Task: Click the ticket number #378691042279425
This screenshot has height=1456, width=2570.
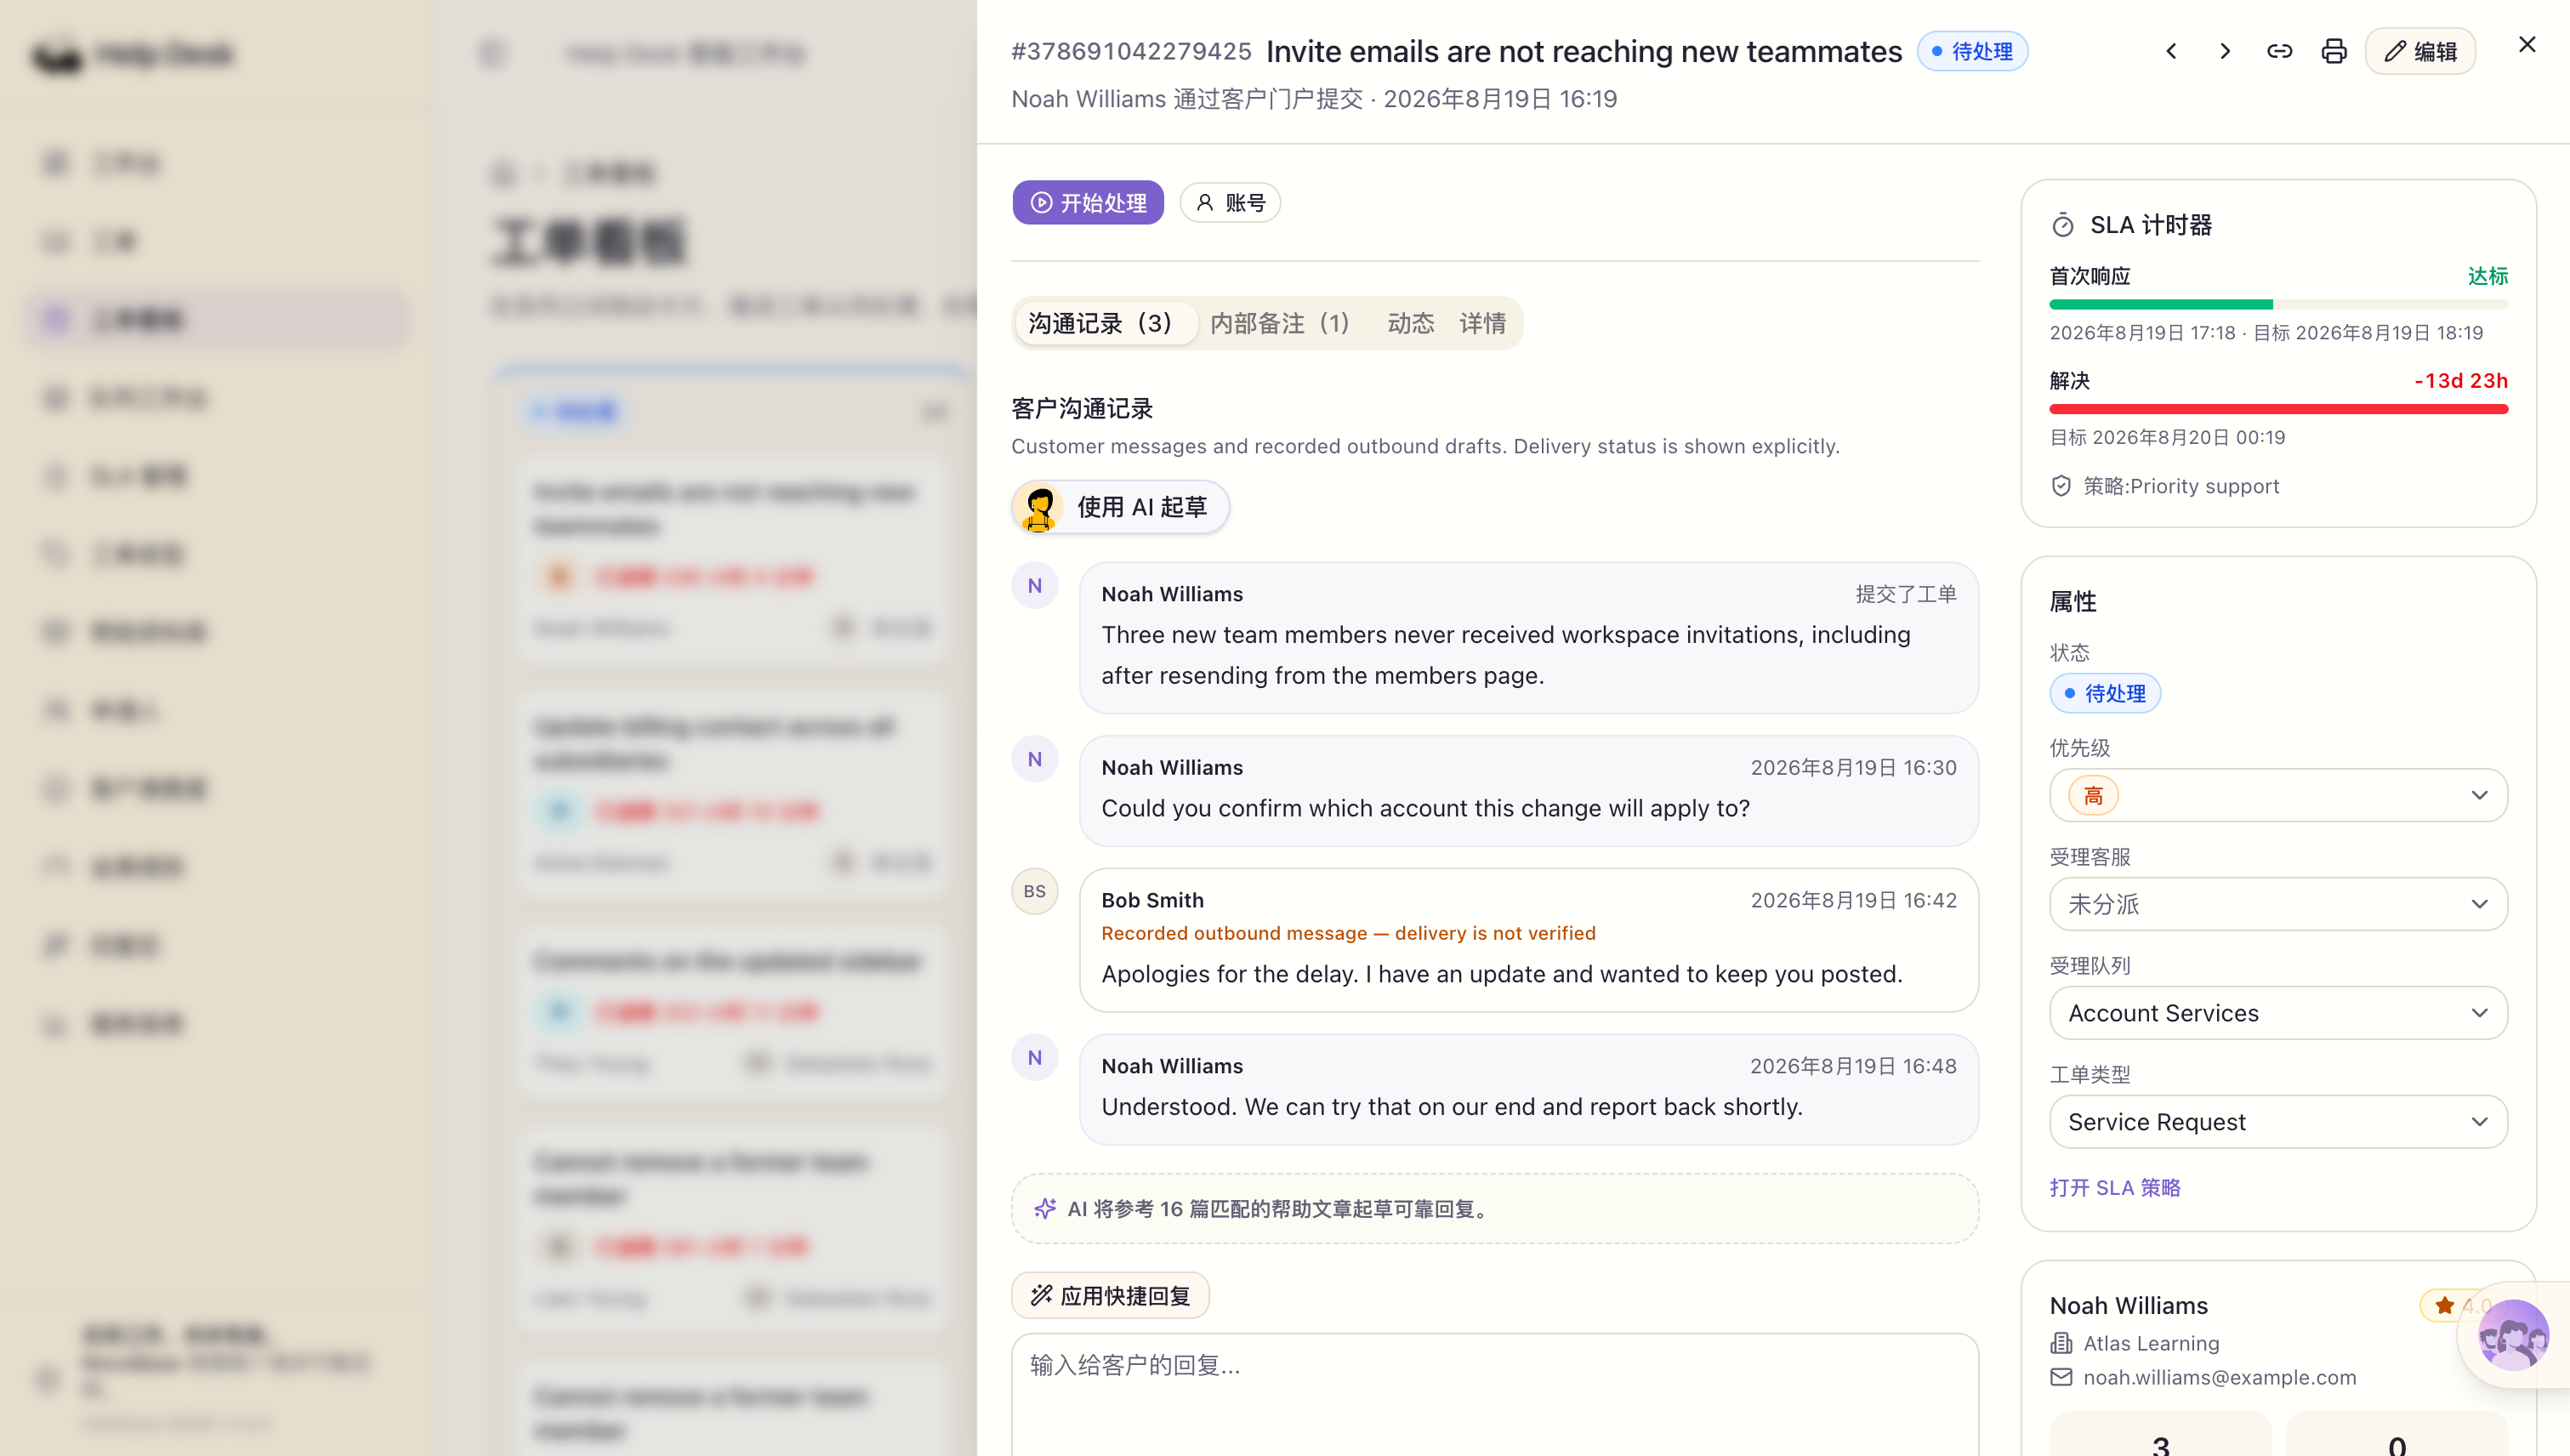Action: pos(1131,51)
